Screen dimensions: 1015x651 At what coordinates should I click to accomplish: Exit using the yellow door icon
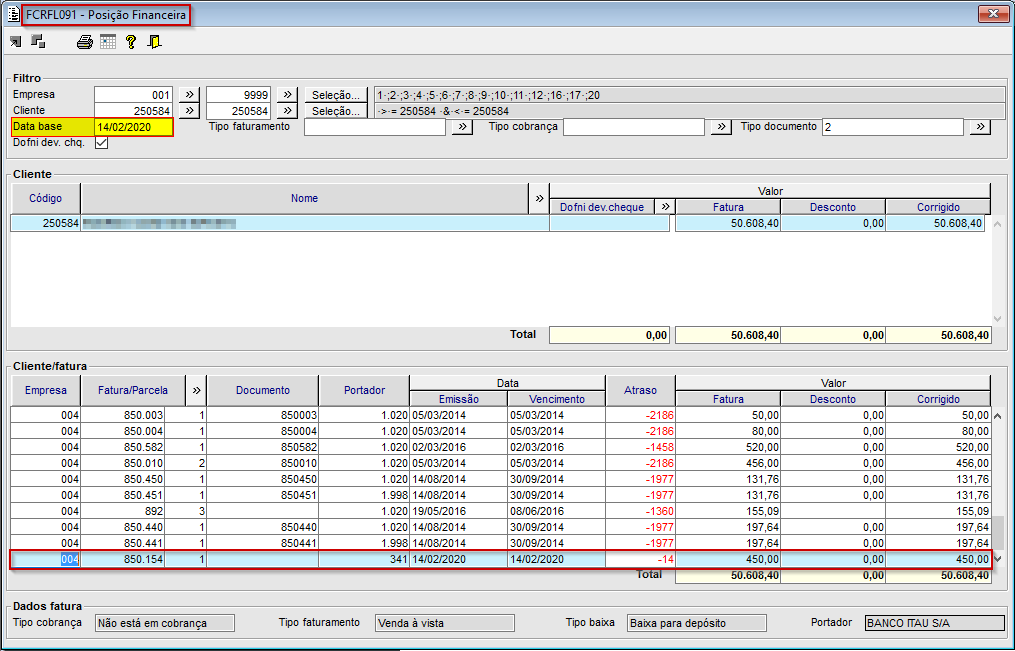(154, 42)
